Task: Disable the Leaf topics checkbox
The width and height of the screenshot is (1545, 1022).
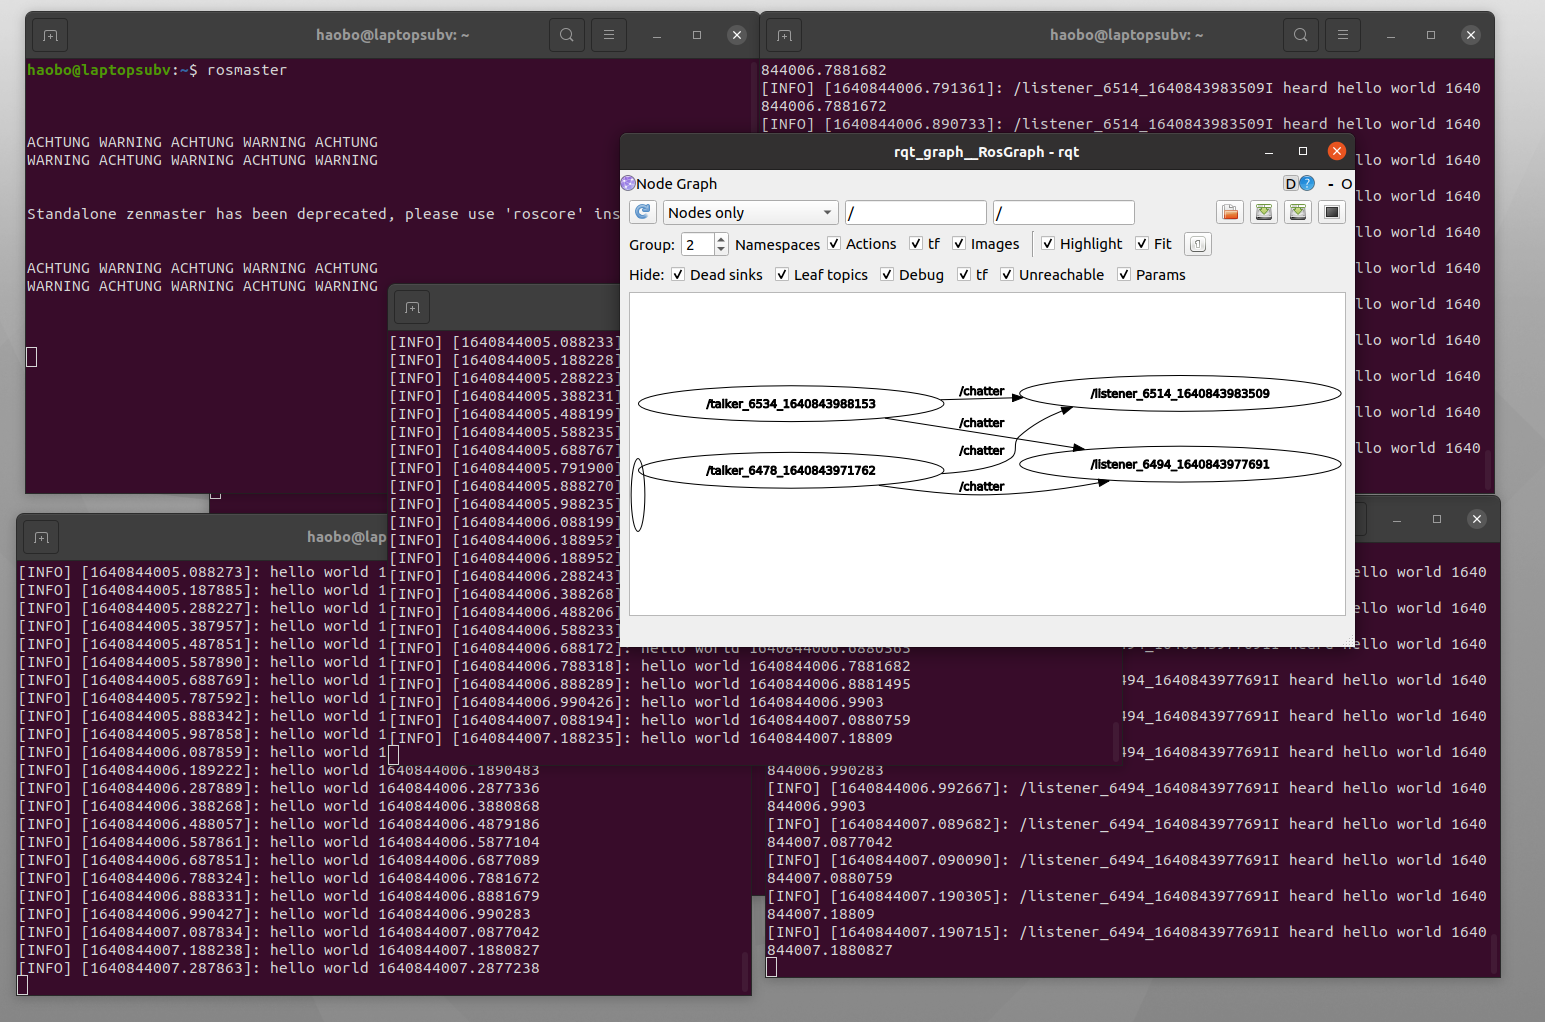Action: pyautogui.click(x=782, y=275)
